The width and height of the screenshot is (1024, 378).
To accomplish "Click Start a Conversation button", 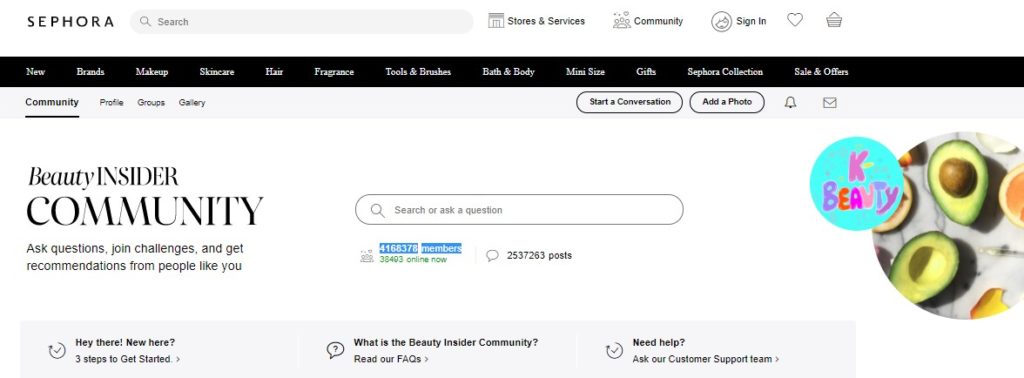I will tap(630, 102).
